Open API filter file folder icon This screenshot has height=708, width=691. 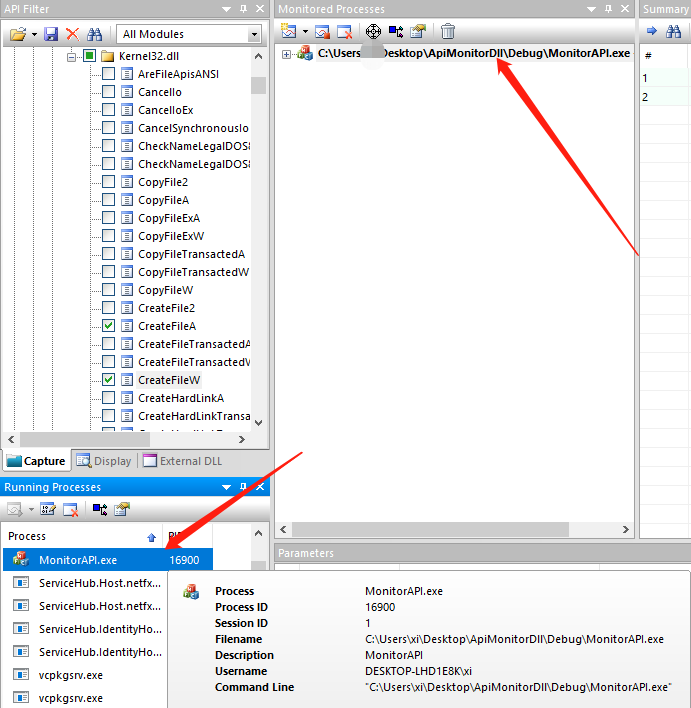[x=18, y=34]
